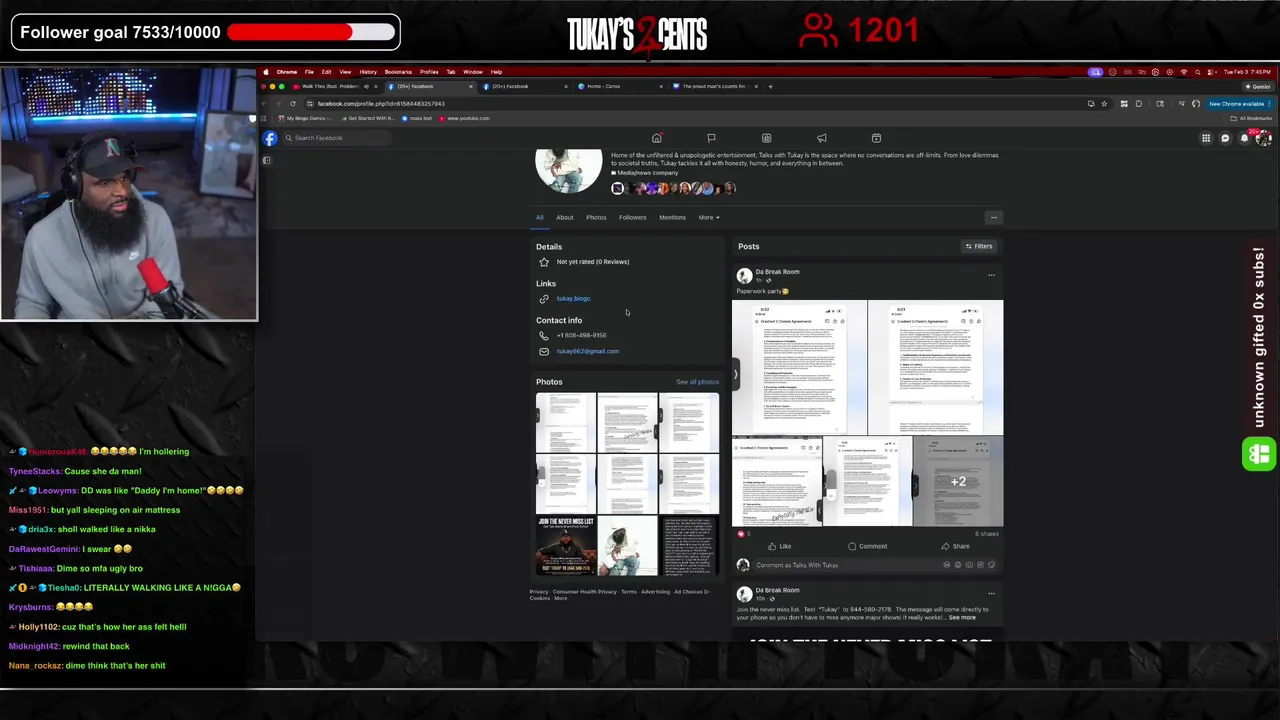
Task: Click the heart reaction count on post
Action: coord(743,534)
